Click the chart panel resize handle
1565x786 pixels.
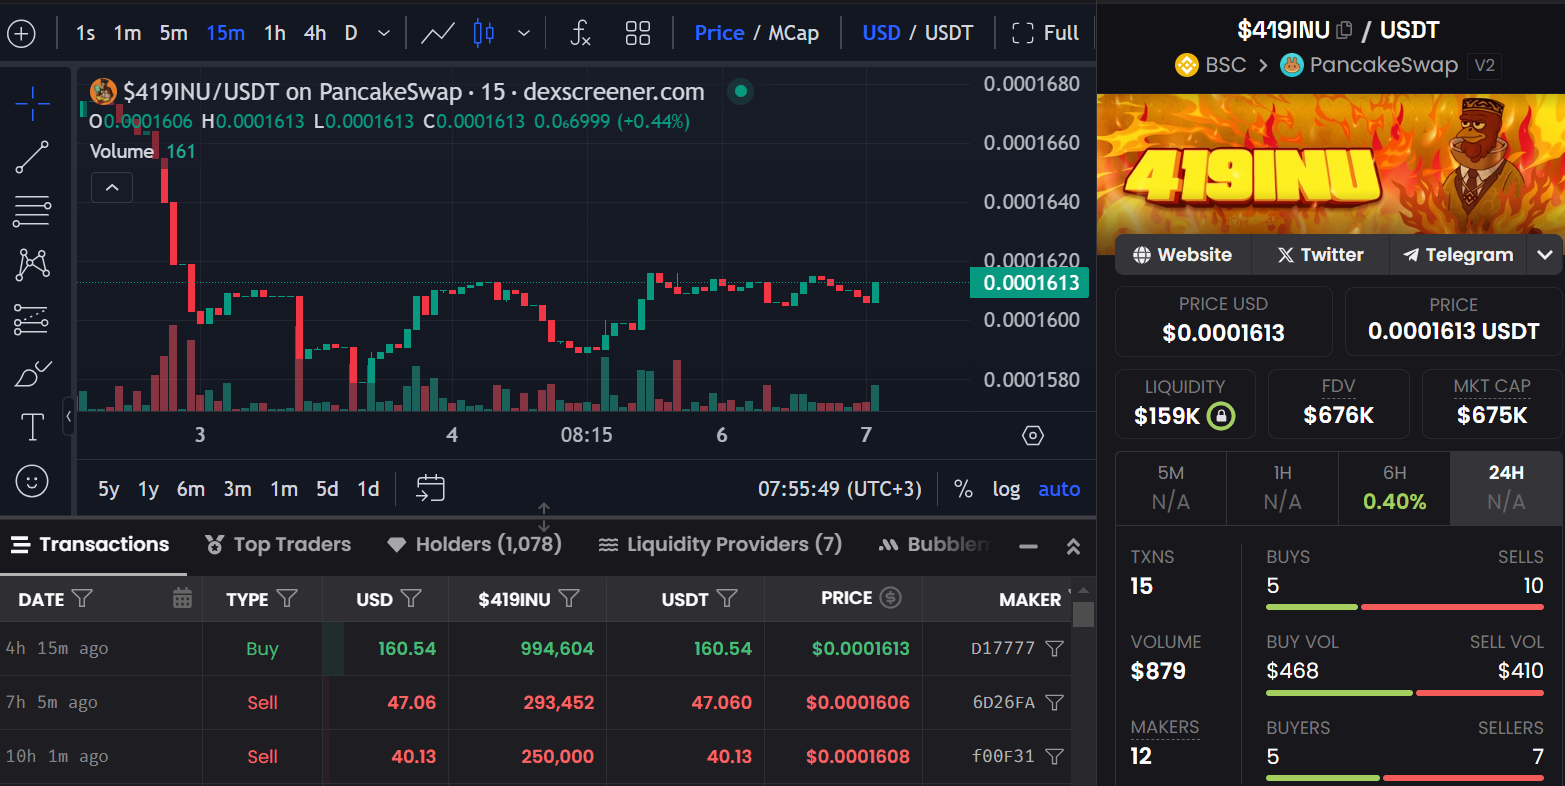coord(544,517)
